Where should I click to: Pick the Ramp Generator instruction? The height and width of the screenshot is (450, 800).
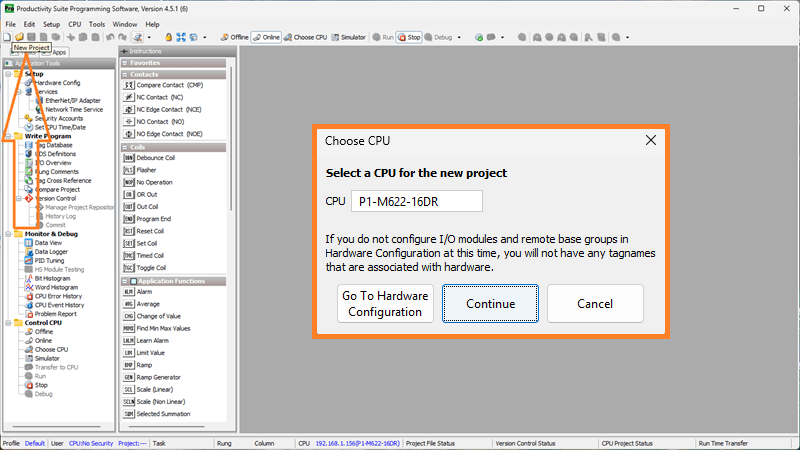159,377
